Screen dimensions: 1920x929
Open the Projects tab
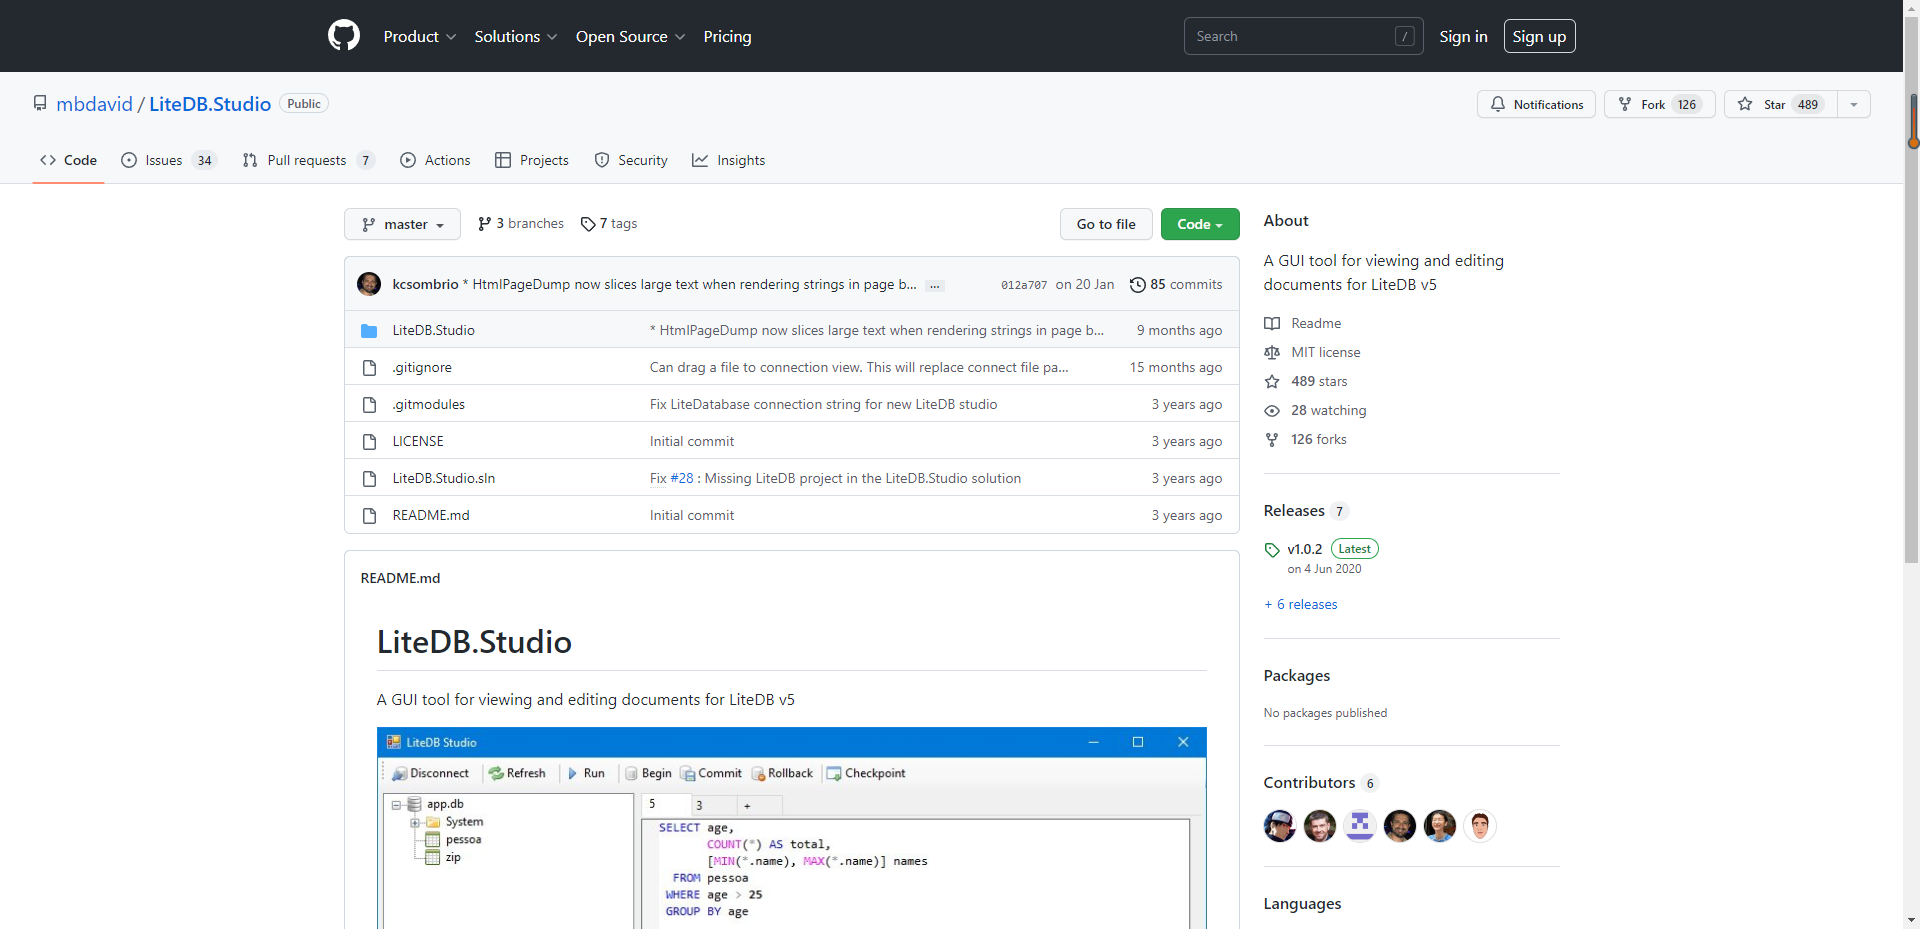532,160
